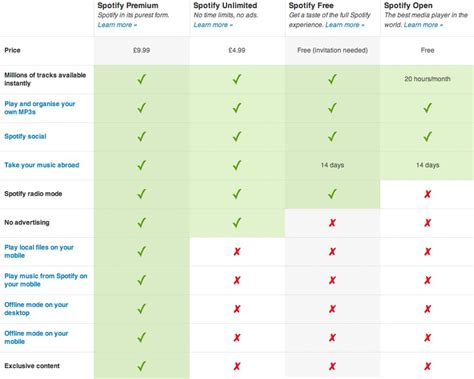Follow the Spotify Free Learn more link
This screenshot has width=474, height=379.
[x=345, y=25]
